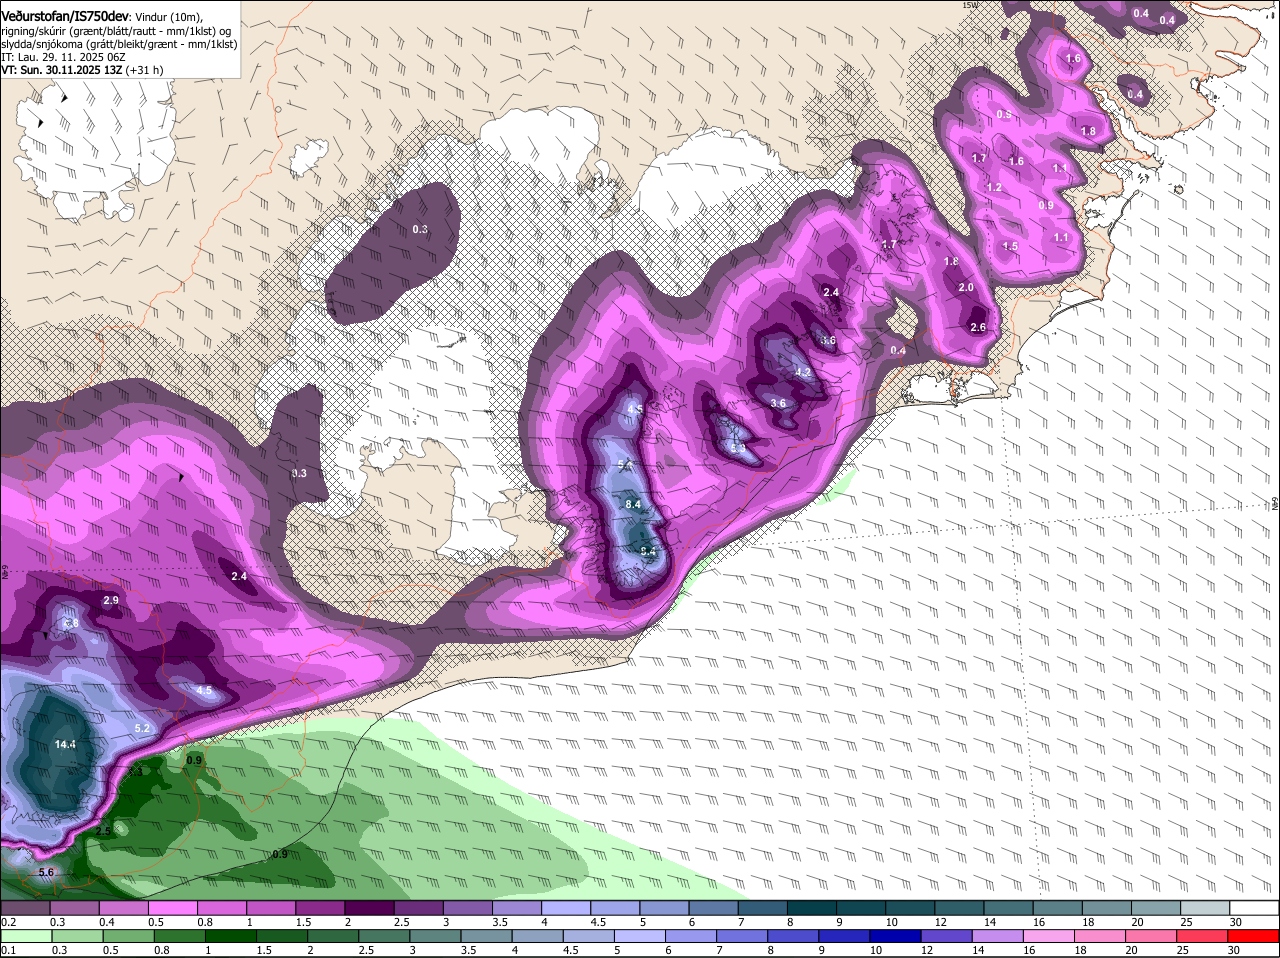Pick the snow scale swatch starting at 0.5
This screenshot has width=1280, height=958.
point(172,907)
